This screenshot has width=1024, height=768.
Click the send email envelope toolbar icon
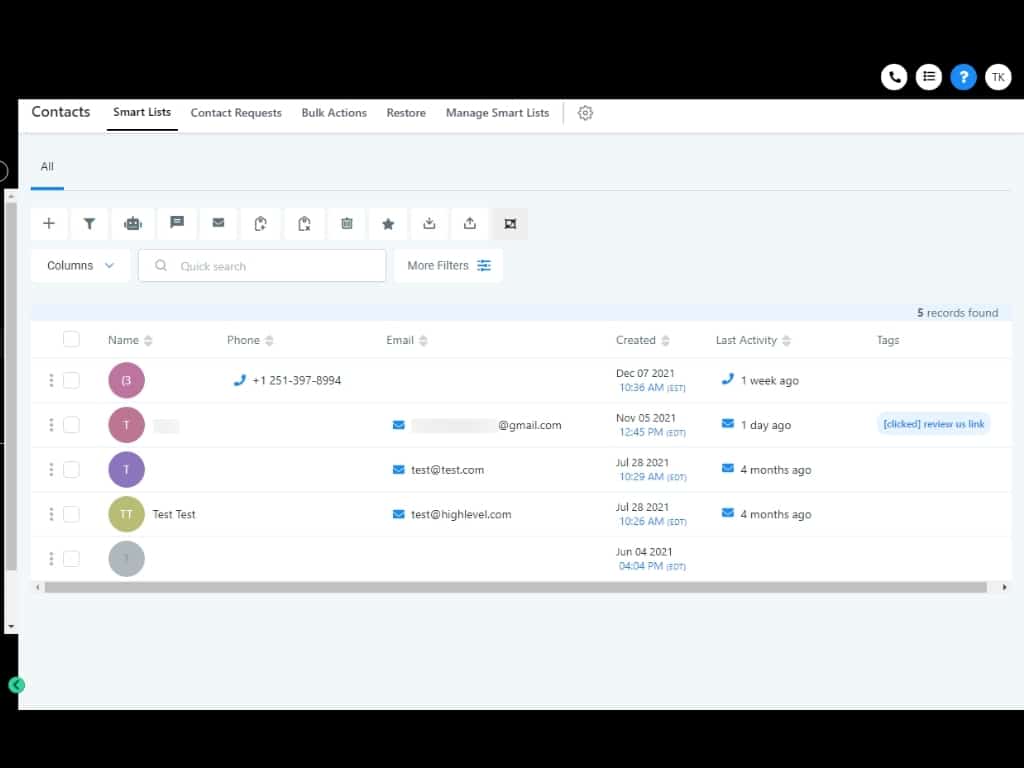pos(218,223)
